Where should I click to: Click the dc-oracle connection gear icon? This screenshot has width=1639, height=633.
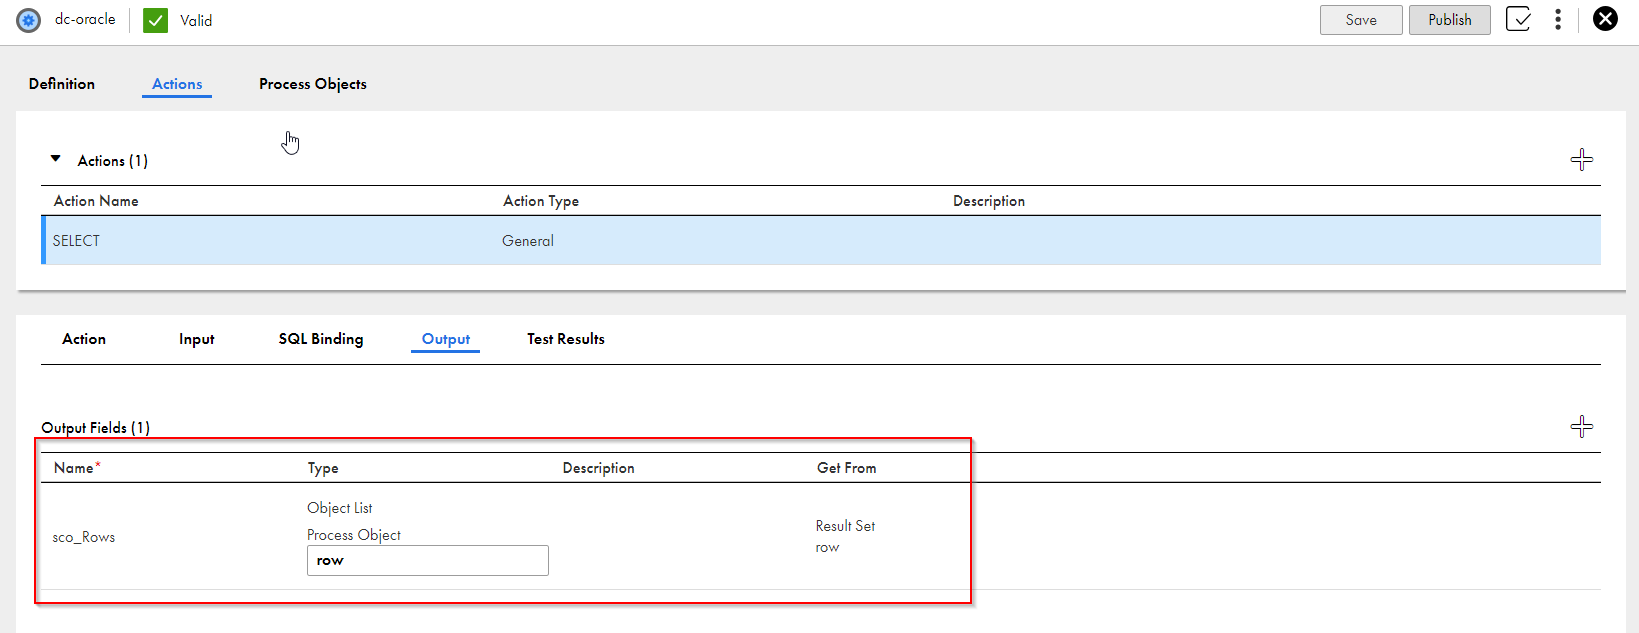[x=29, y=20]
